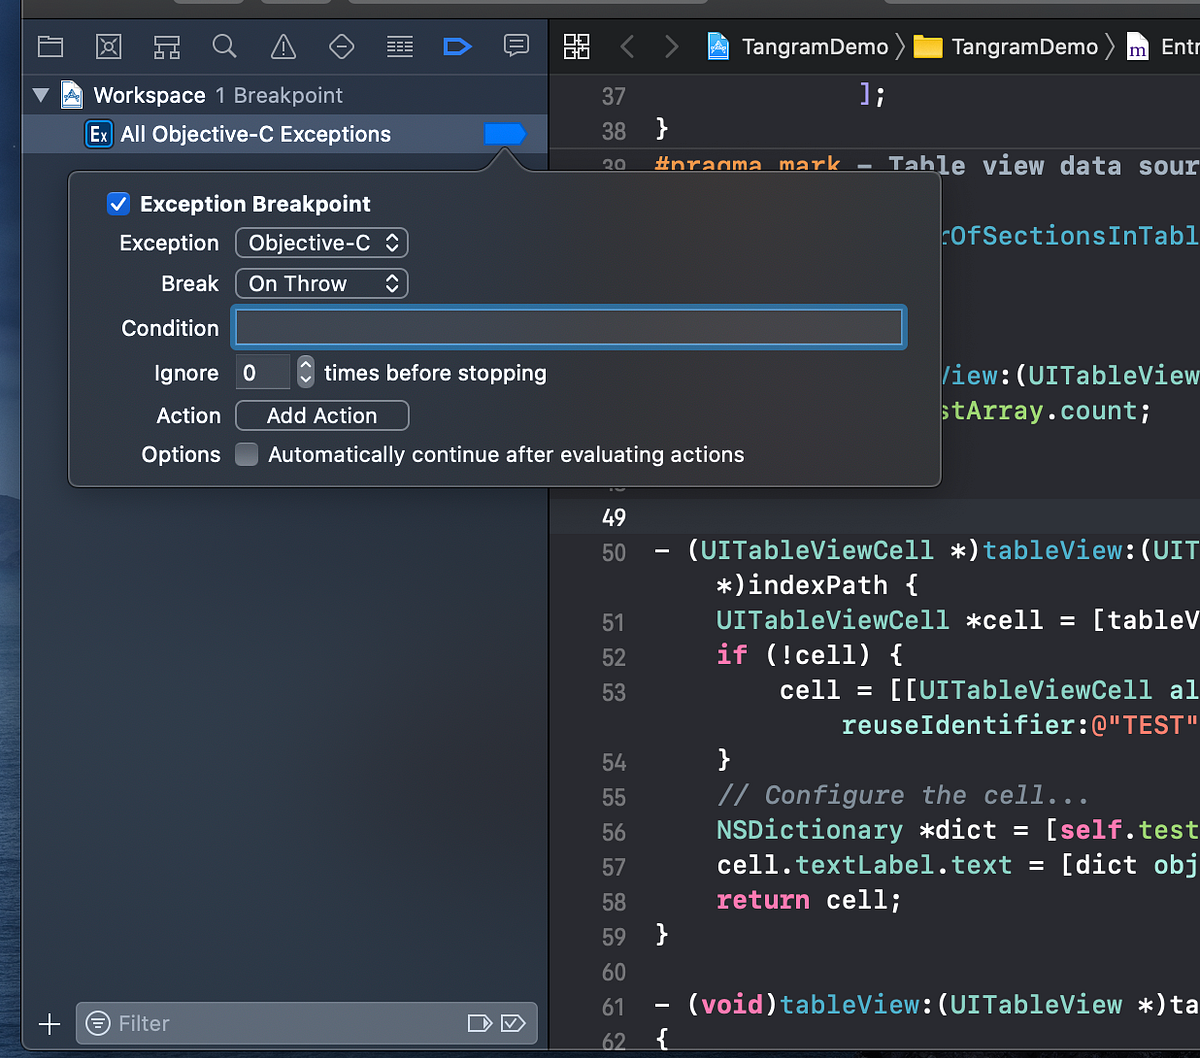
Task: Open the Report navigator speech bubble icon
Action: pyautogui.click(x=516, y=46)
